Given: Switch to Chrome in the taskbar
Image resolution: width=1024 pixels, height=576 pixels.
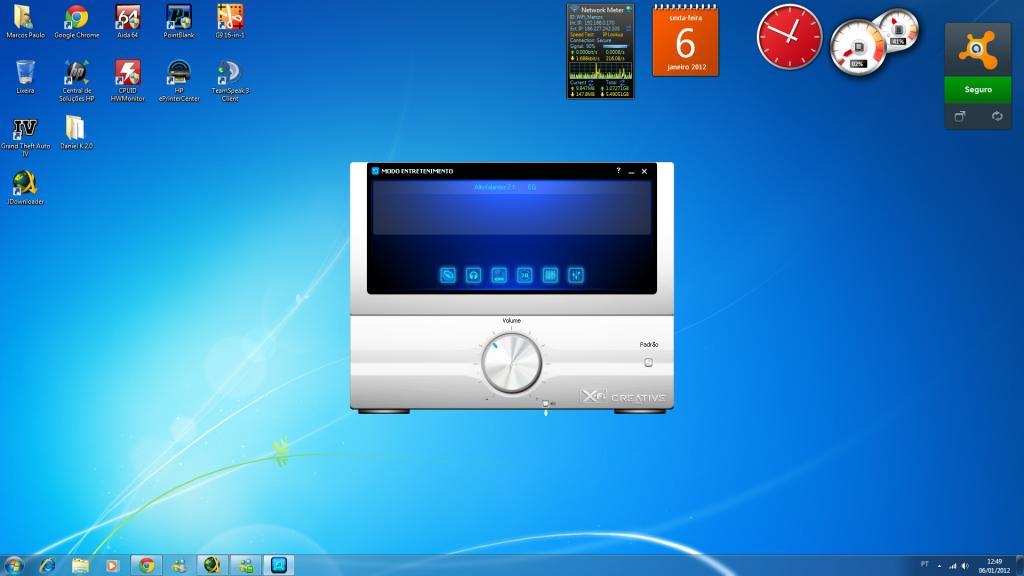Looking at the screenshot, I should 146,566.
